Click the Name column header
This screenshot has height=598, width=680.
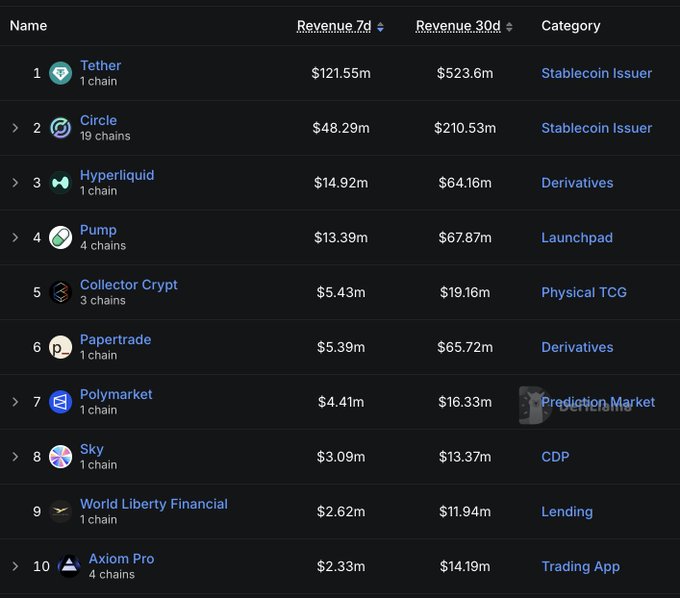tap(28, 26)
